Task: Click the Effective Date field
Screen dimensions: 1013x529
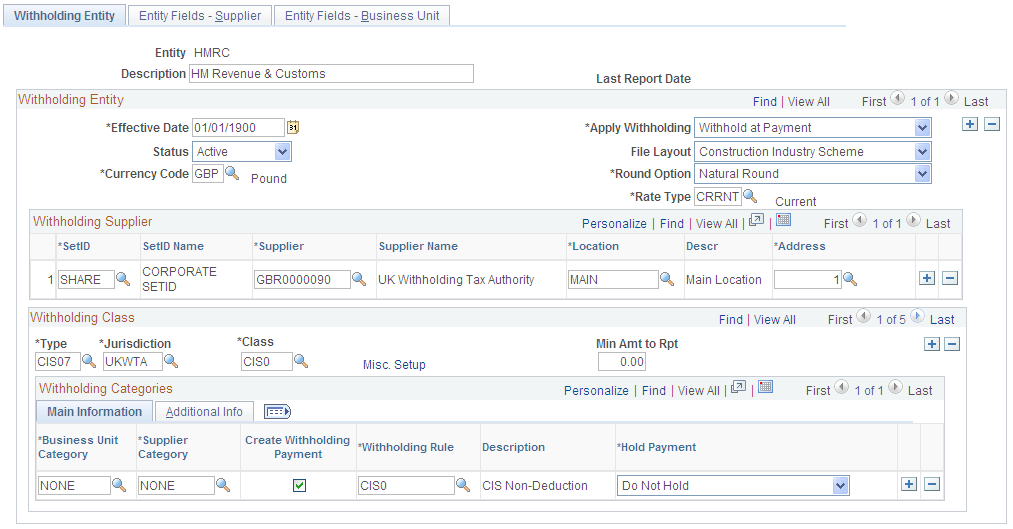Action: pyautogui.click(x=238, y=127)
